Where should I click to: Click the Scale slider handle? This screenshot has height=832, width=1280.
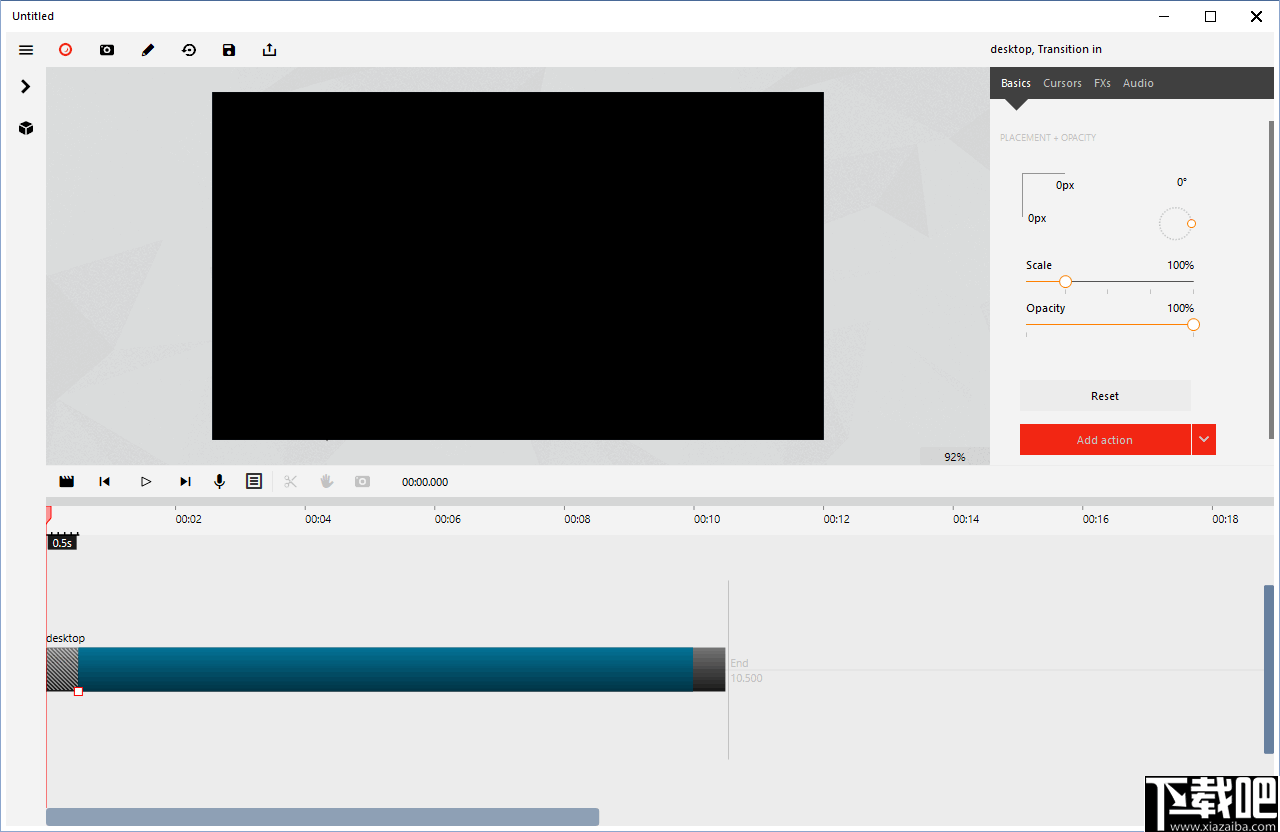coord(1065,282)
